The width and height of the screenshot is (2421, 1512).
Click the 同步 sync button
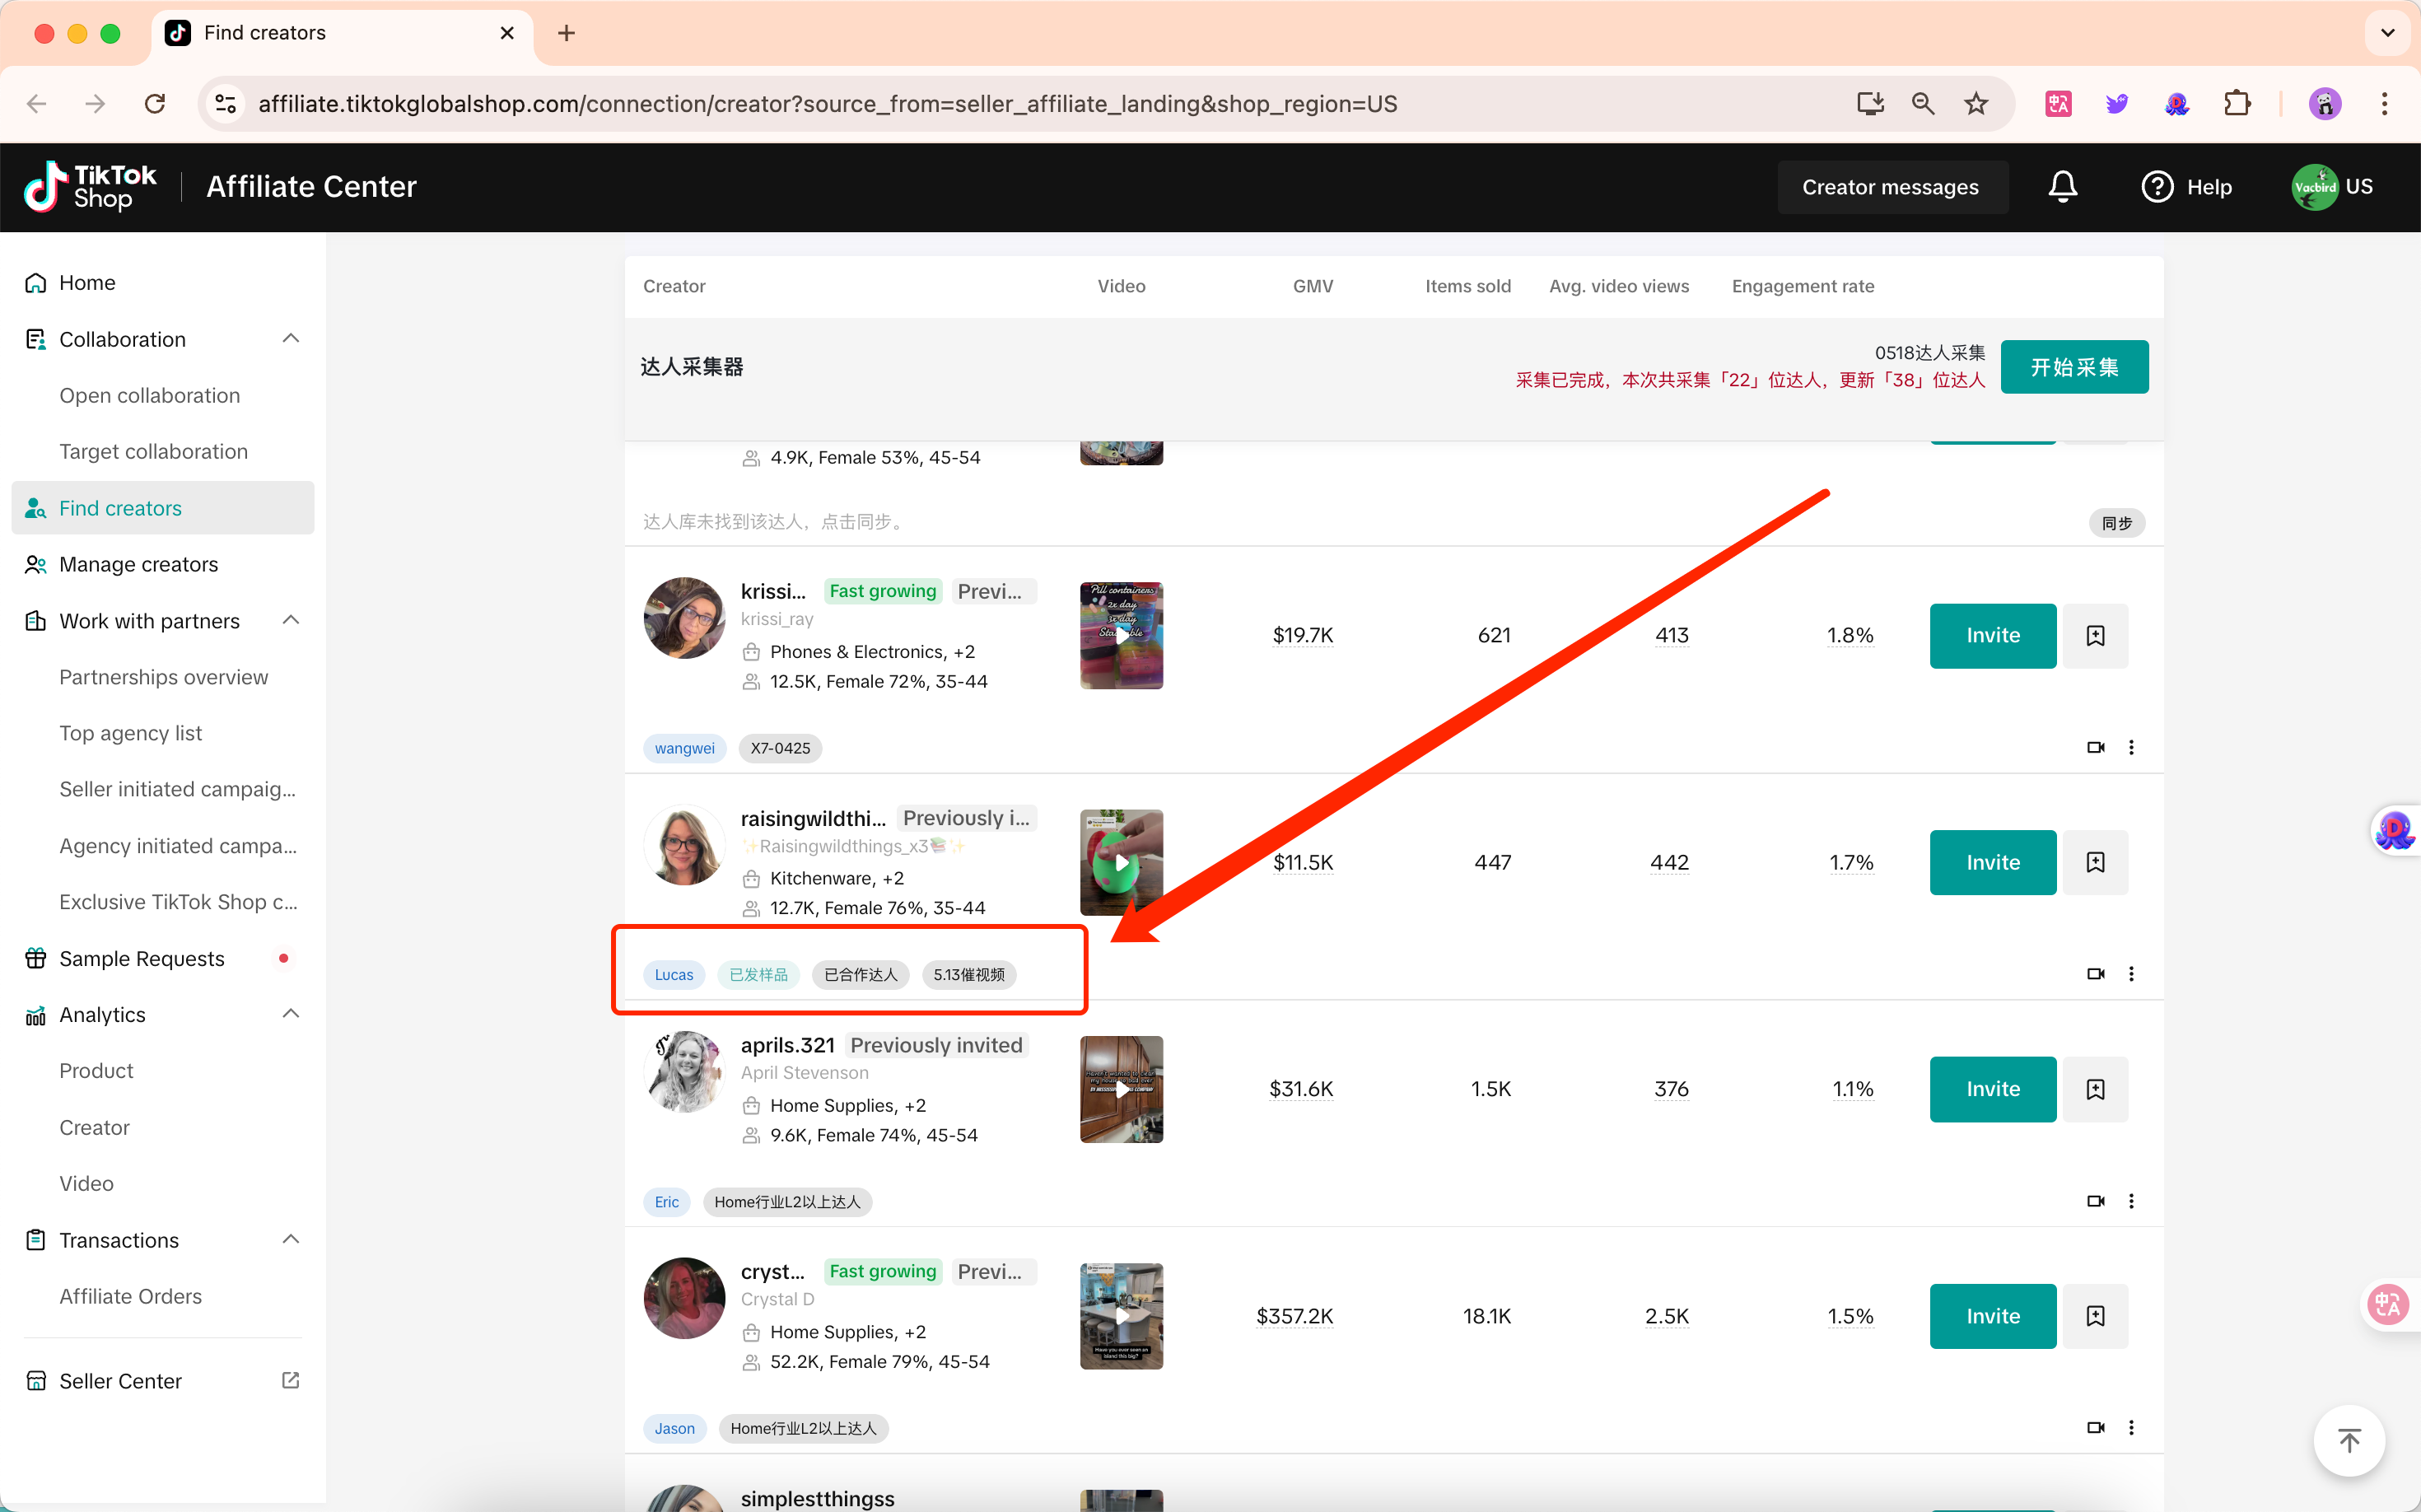[2116, 523]
